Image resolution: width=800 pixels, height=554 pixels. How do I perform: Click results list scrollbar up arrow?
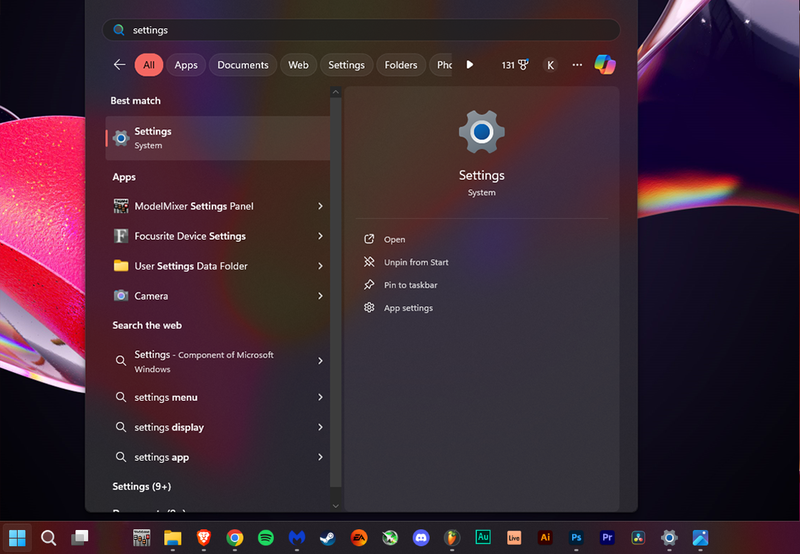tap(335, 92)
